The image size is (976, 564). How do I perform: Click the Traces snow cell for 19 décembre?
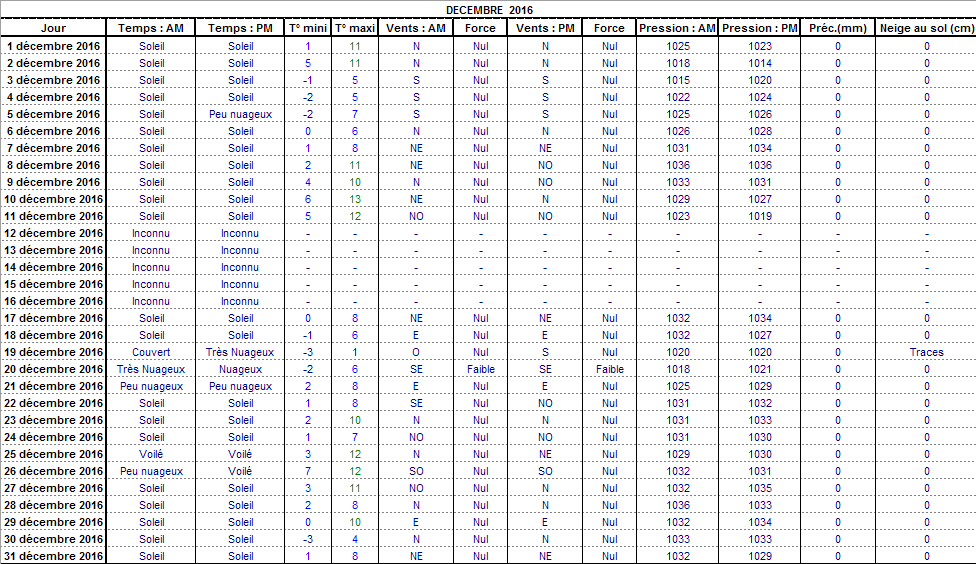tap(926, 352)
